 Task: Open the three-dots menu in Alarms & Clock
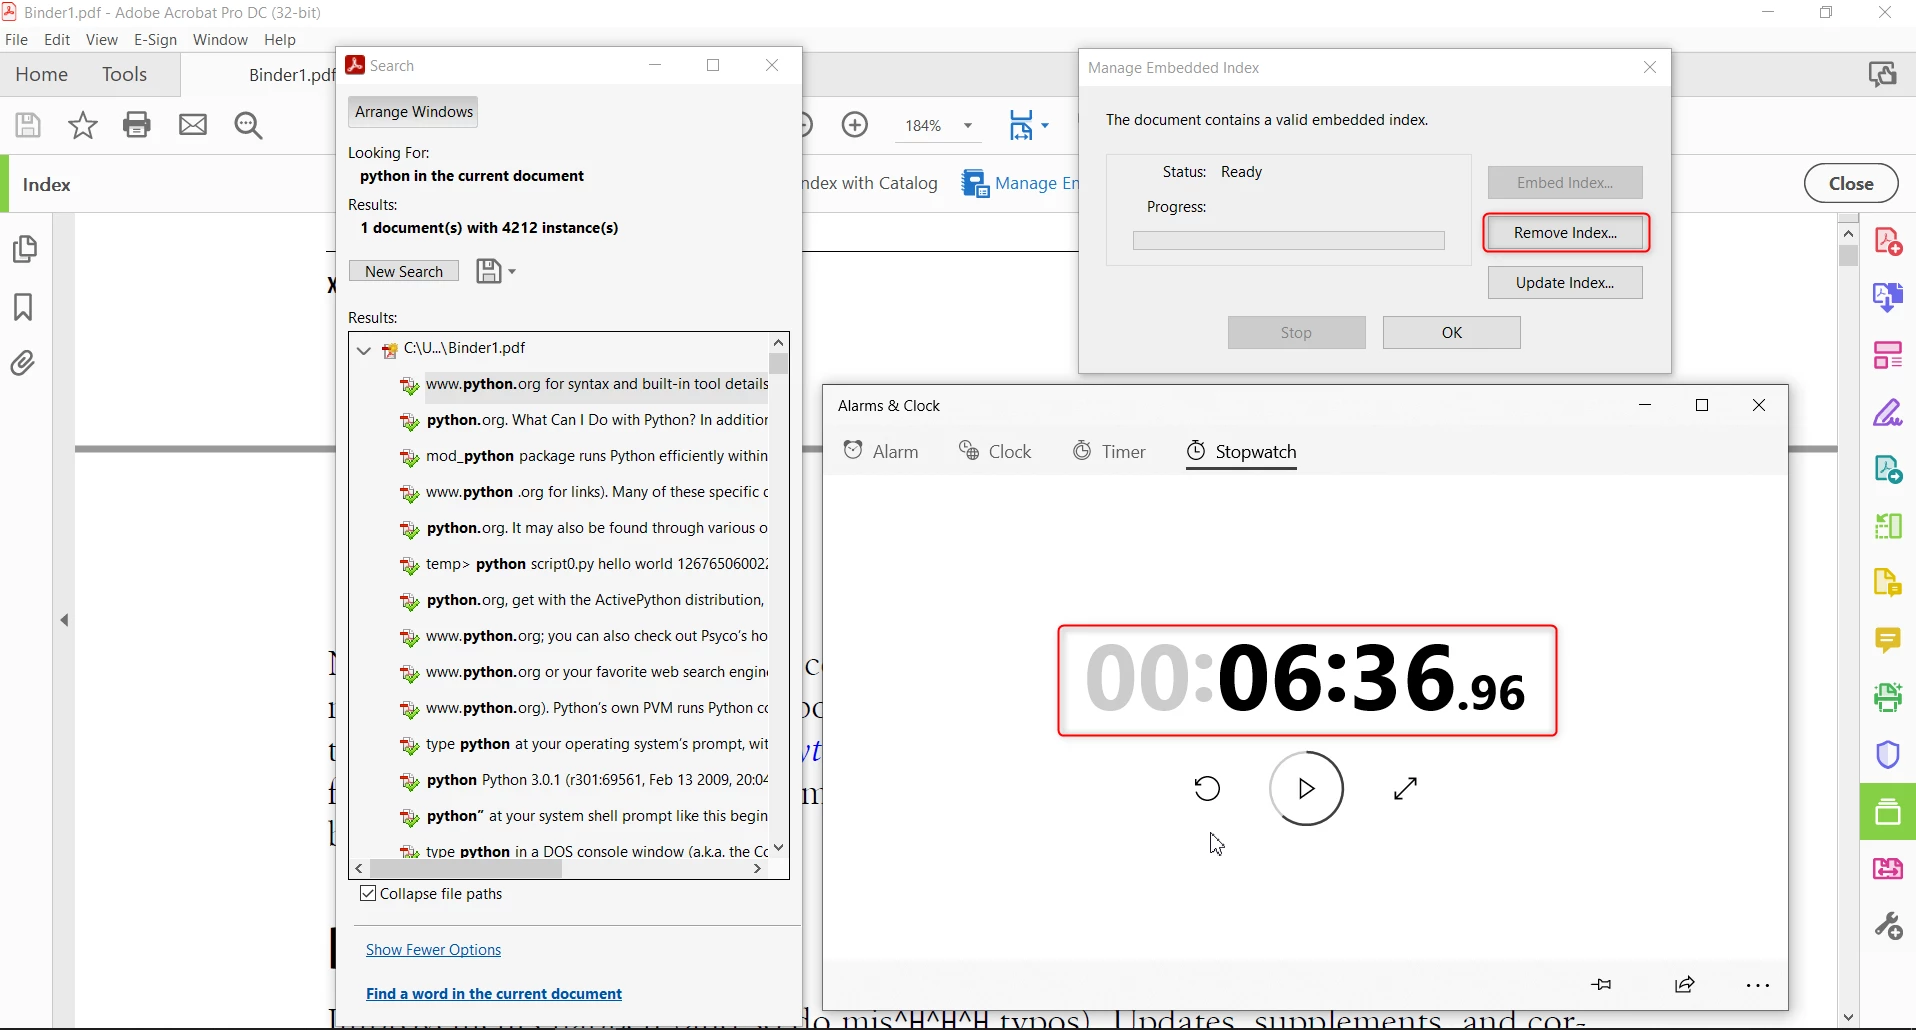pos(1759,986)
